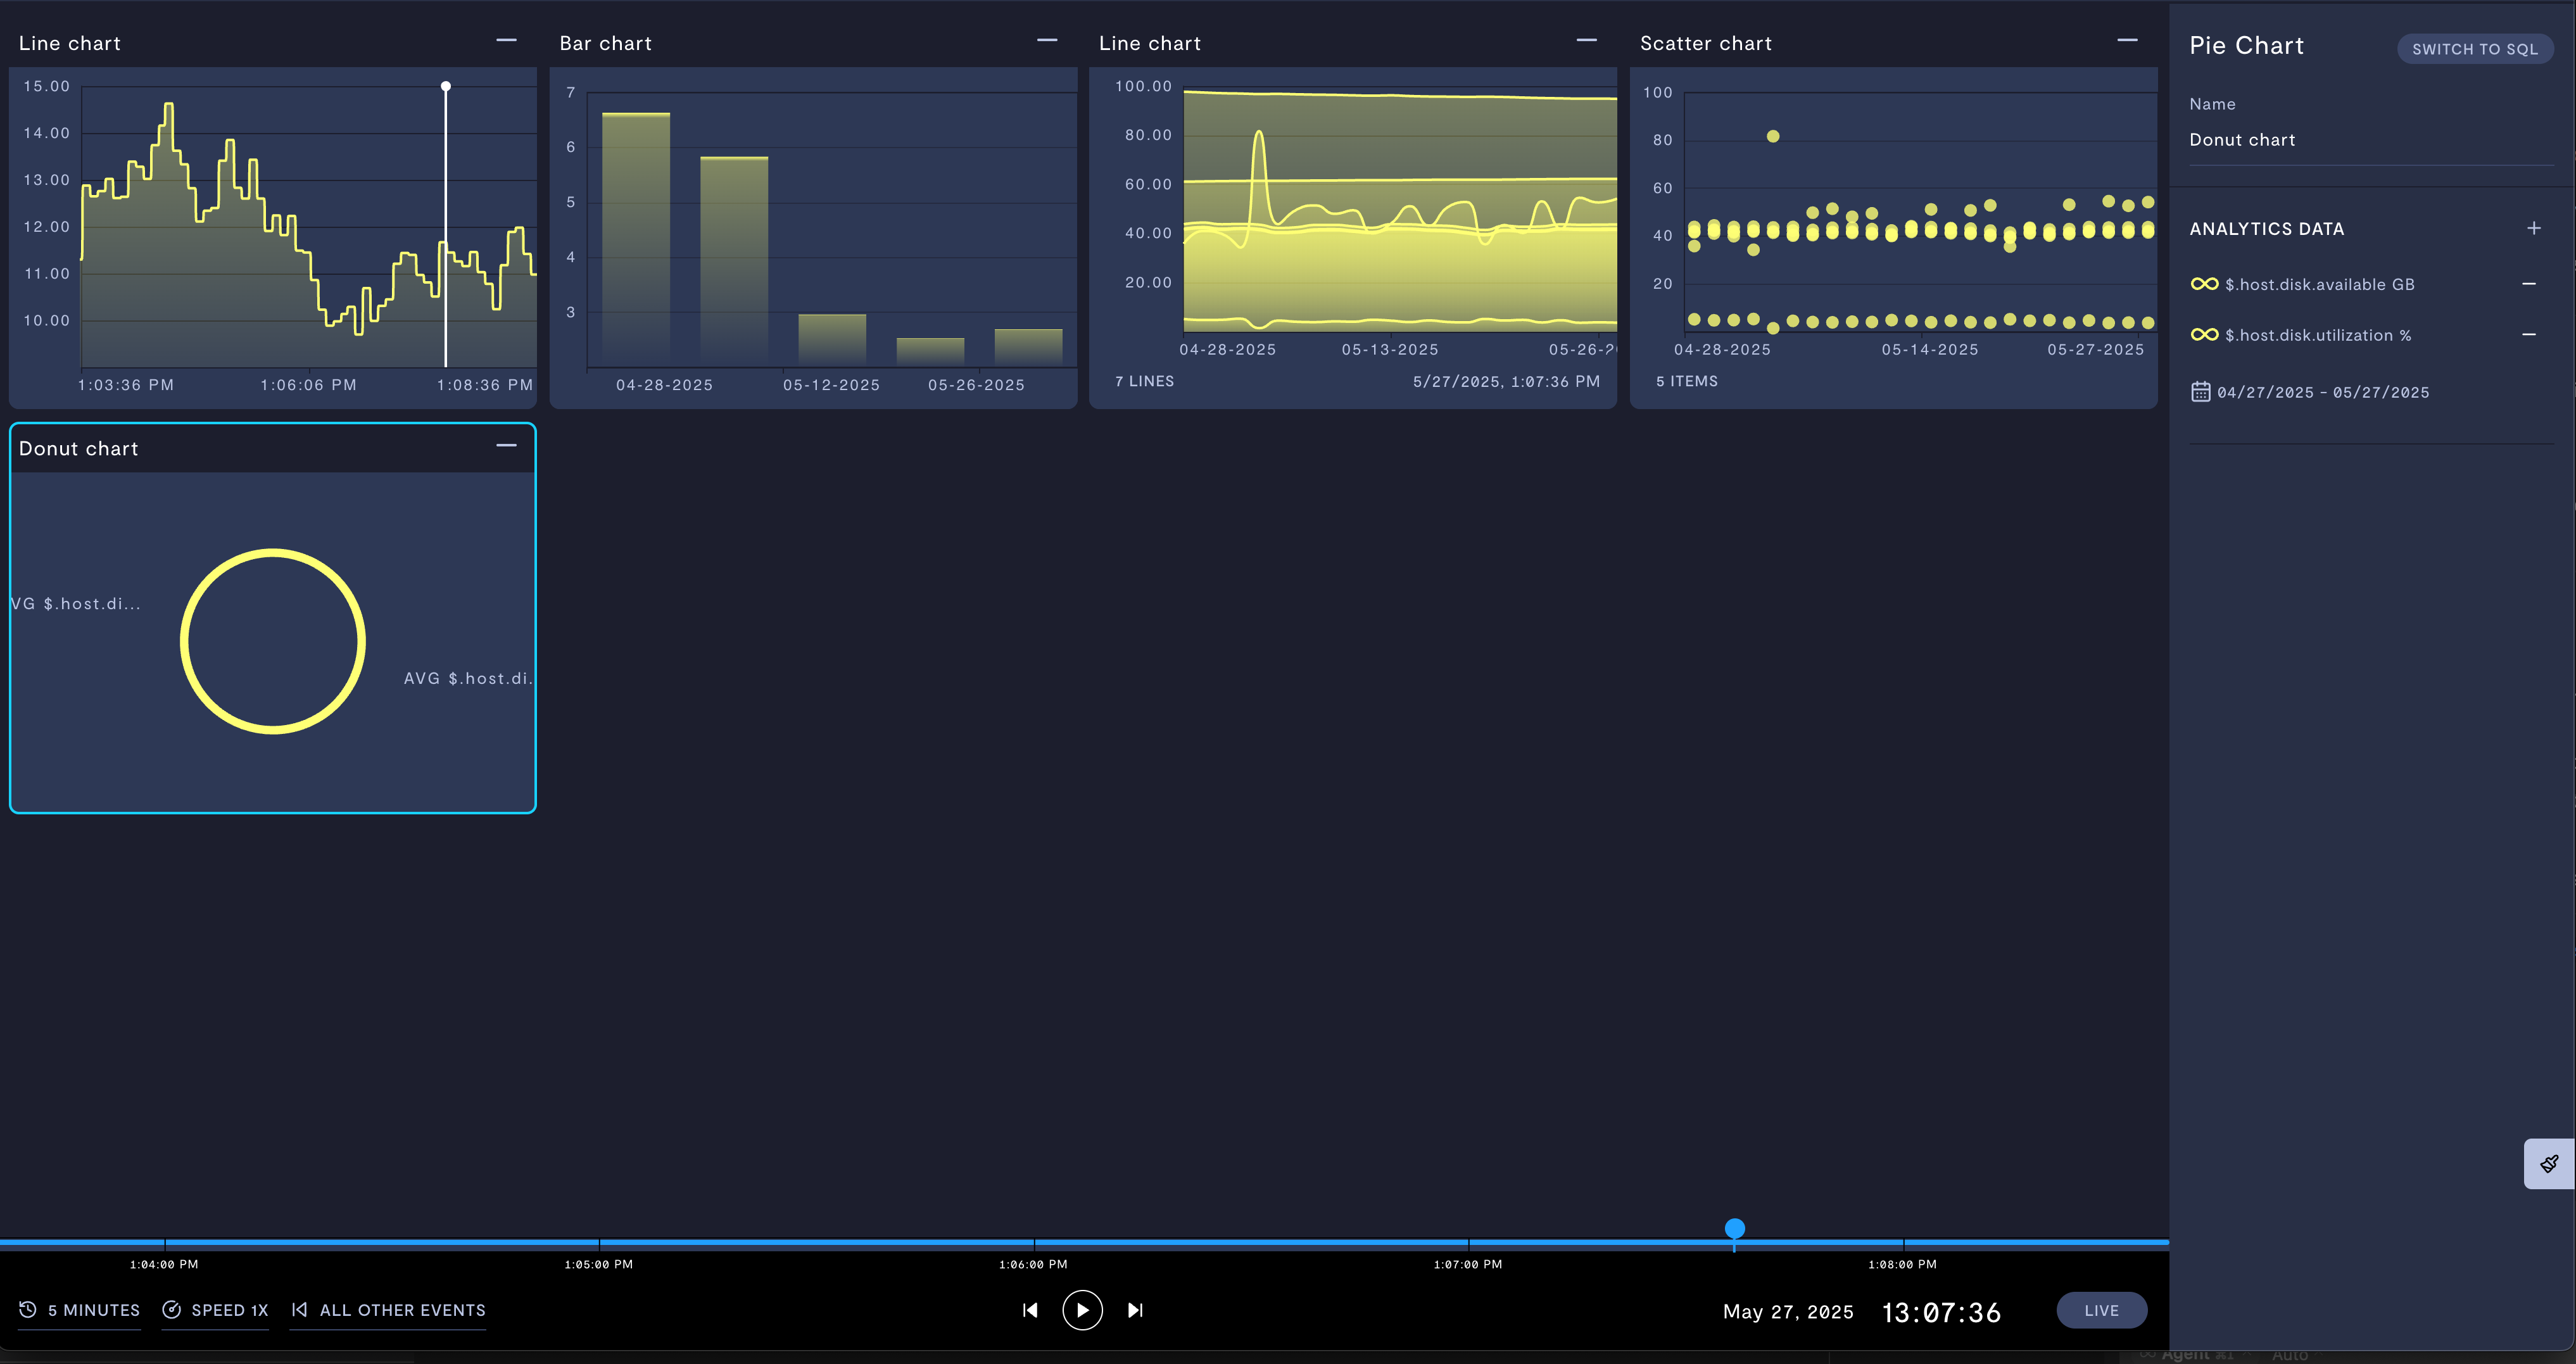The height and width of the screenshot is (1364, 2576).
Task: Click the blue timeline playhead marker
Action: tap(1734, 1228)
